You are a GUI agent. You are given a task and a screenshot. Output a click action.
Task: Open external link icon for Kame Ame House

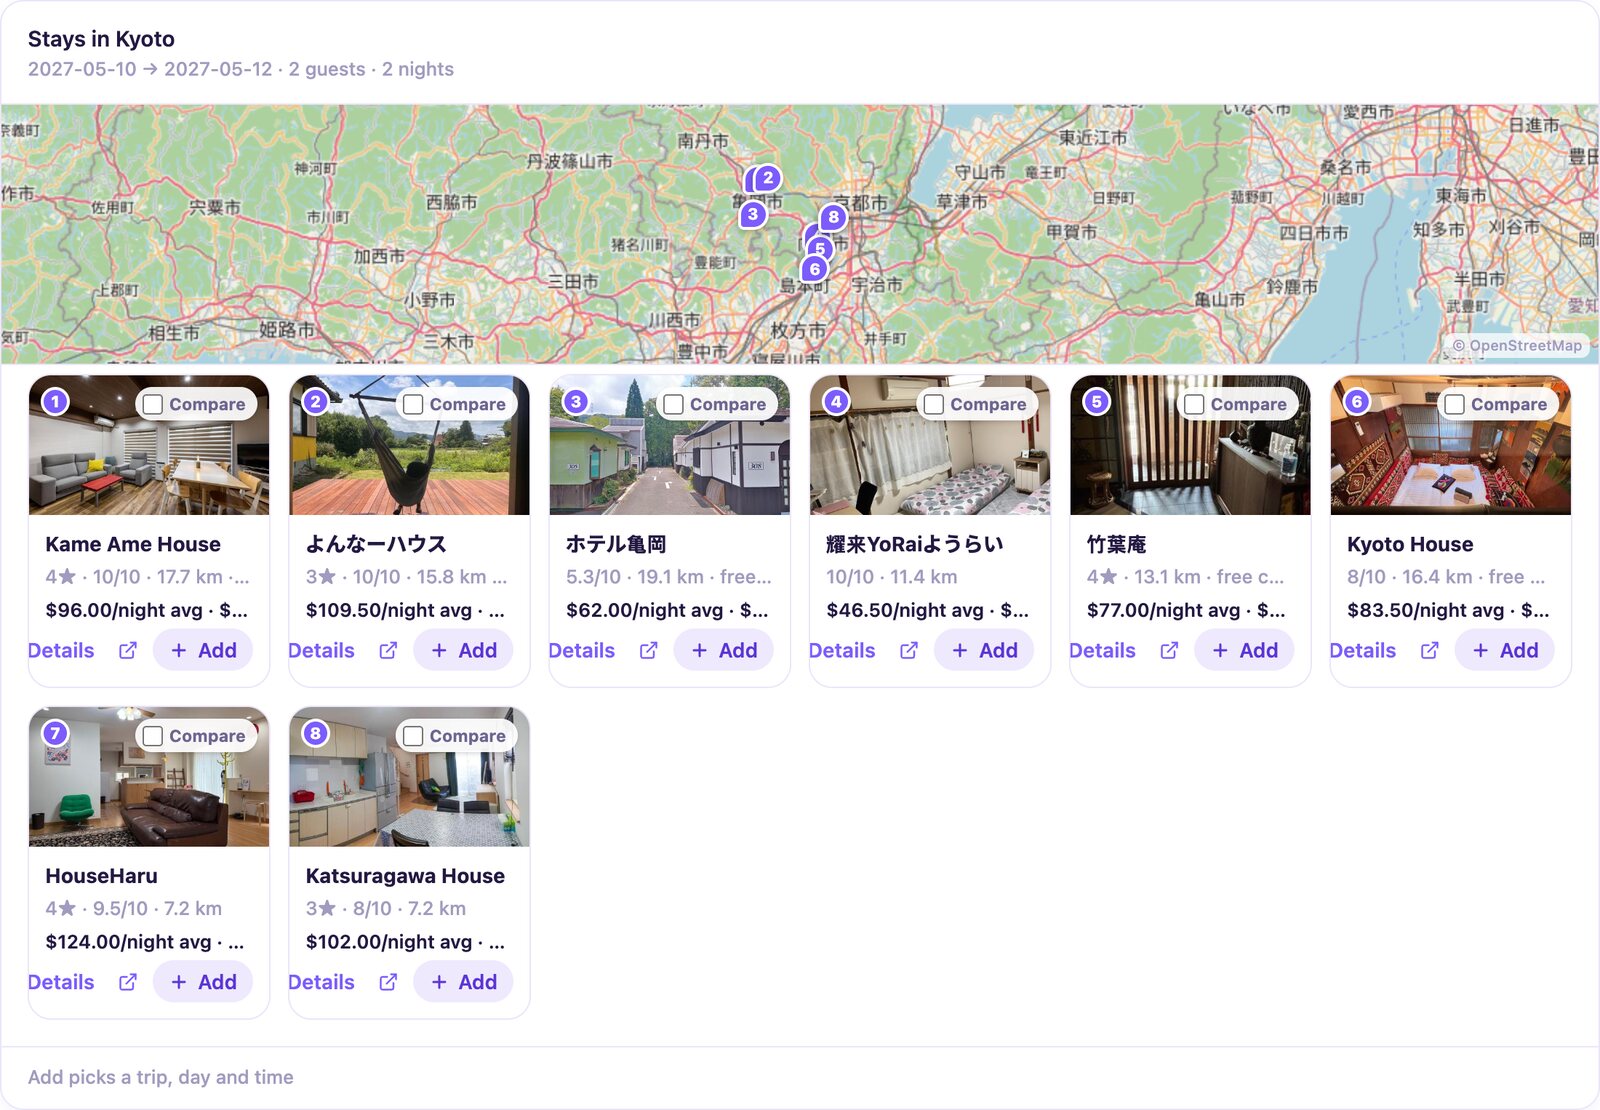pyautogui.click(x=128, y=651)
